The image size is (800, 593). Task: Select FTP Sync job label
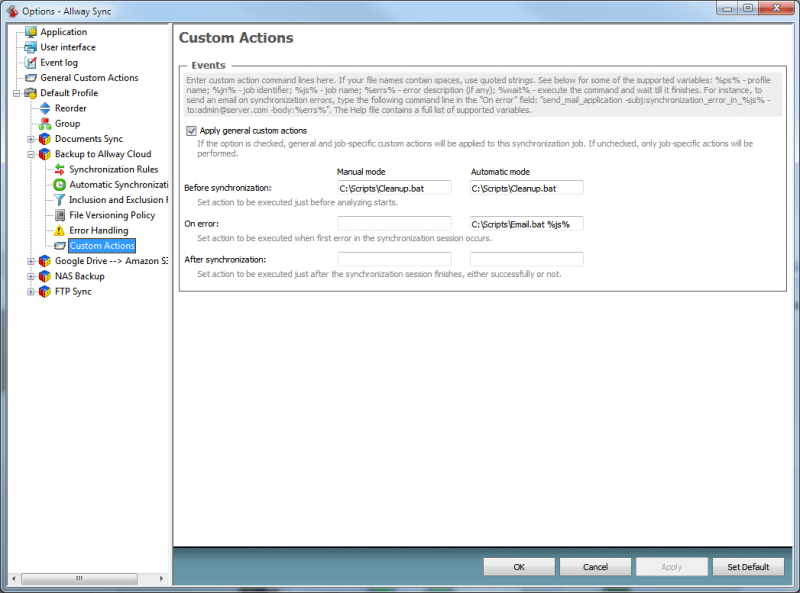pyautogui.click(x=73, y=291)
